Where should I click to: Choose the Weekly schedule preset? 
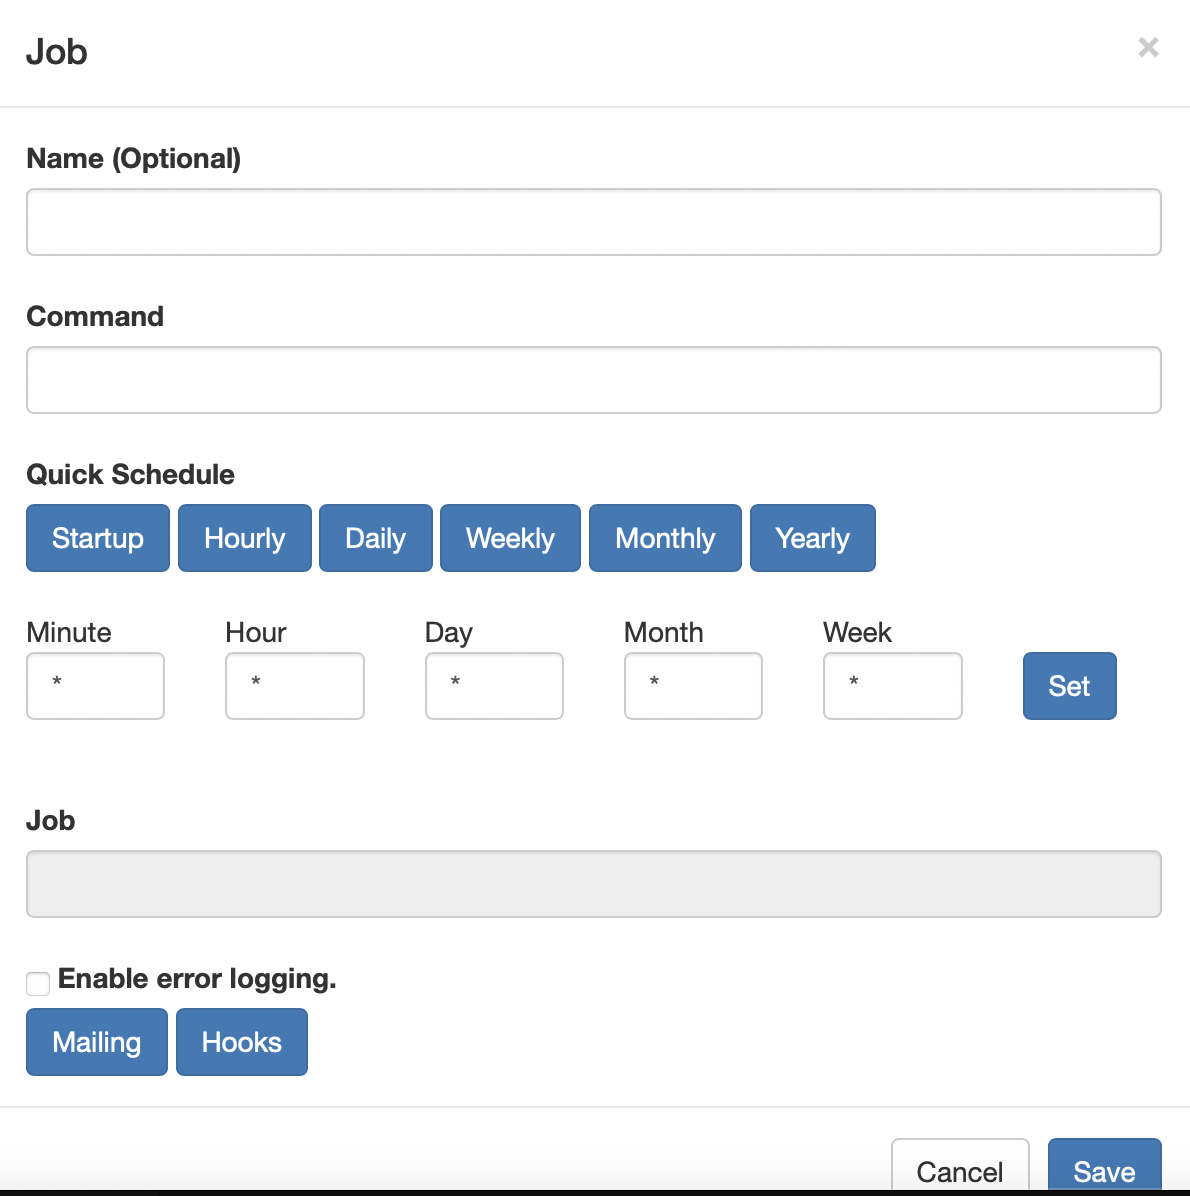click(510, 538)
